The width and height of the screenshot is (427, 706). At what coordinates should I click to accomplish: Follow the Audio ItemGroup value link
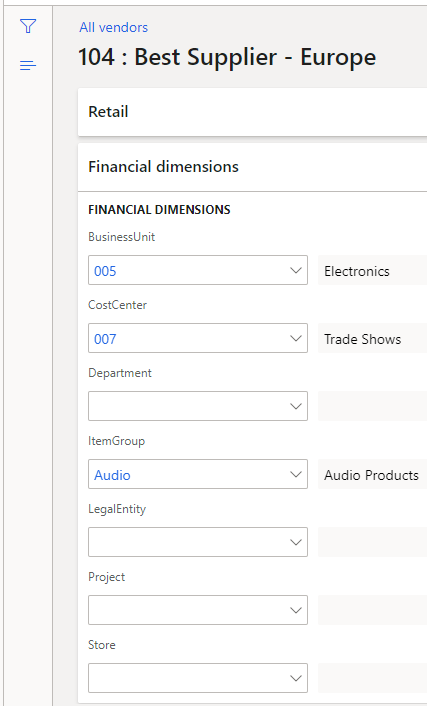pos(112,475)
